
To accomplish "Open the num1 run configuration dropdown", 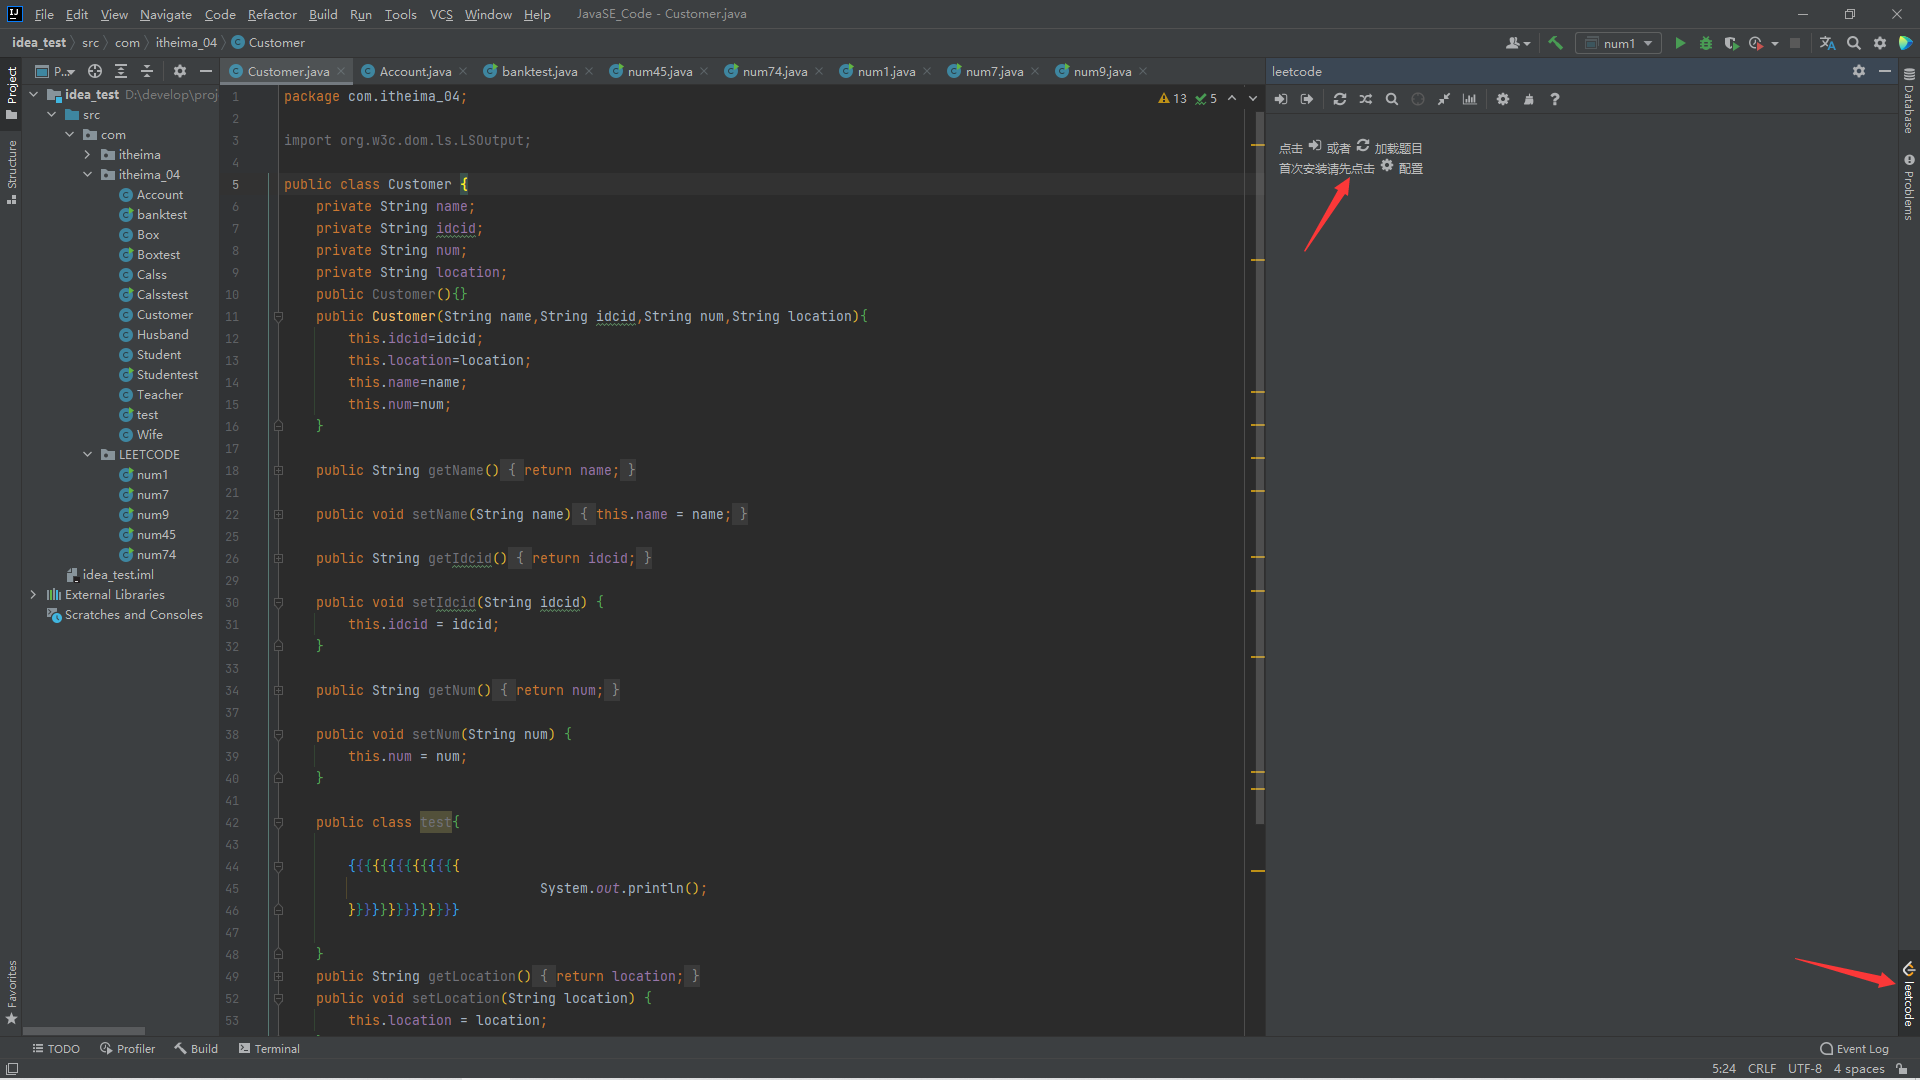I will click(x=1619, y=43).
